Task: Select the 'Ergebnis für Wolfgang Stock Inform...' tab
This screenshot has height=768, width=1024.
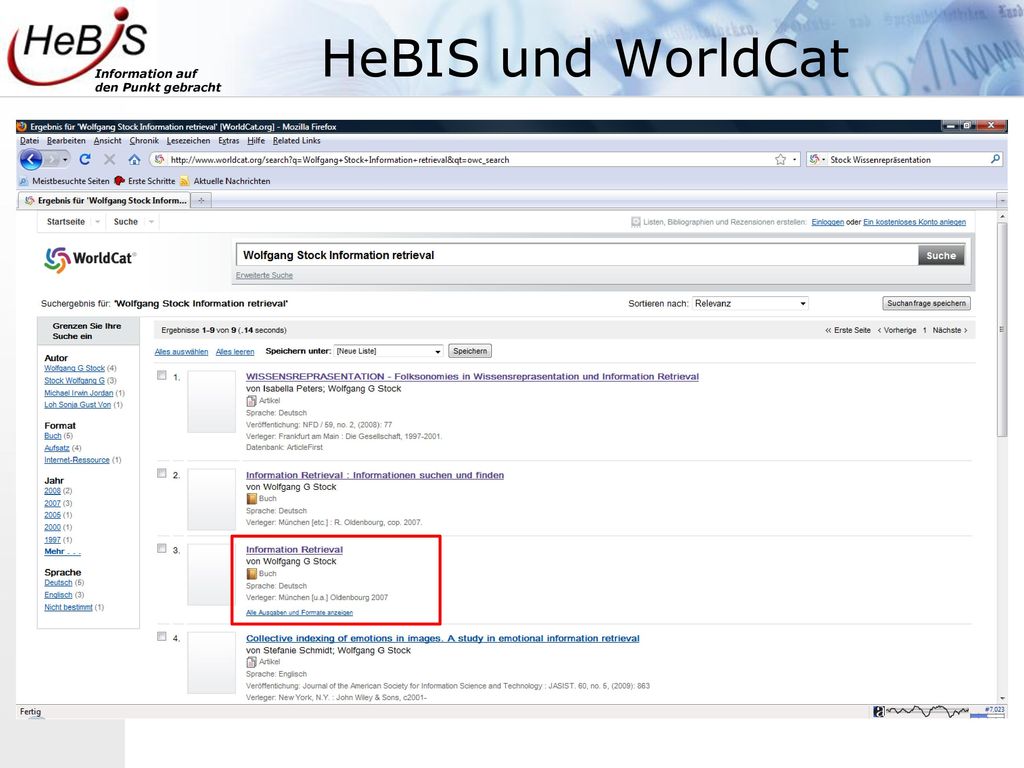Action: click(x=104, y=200)
